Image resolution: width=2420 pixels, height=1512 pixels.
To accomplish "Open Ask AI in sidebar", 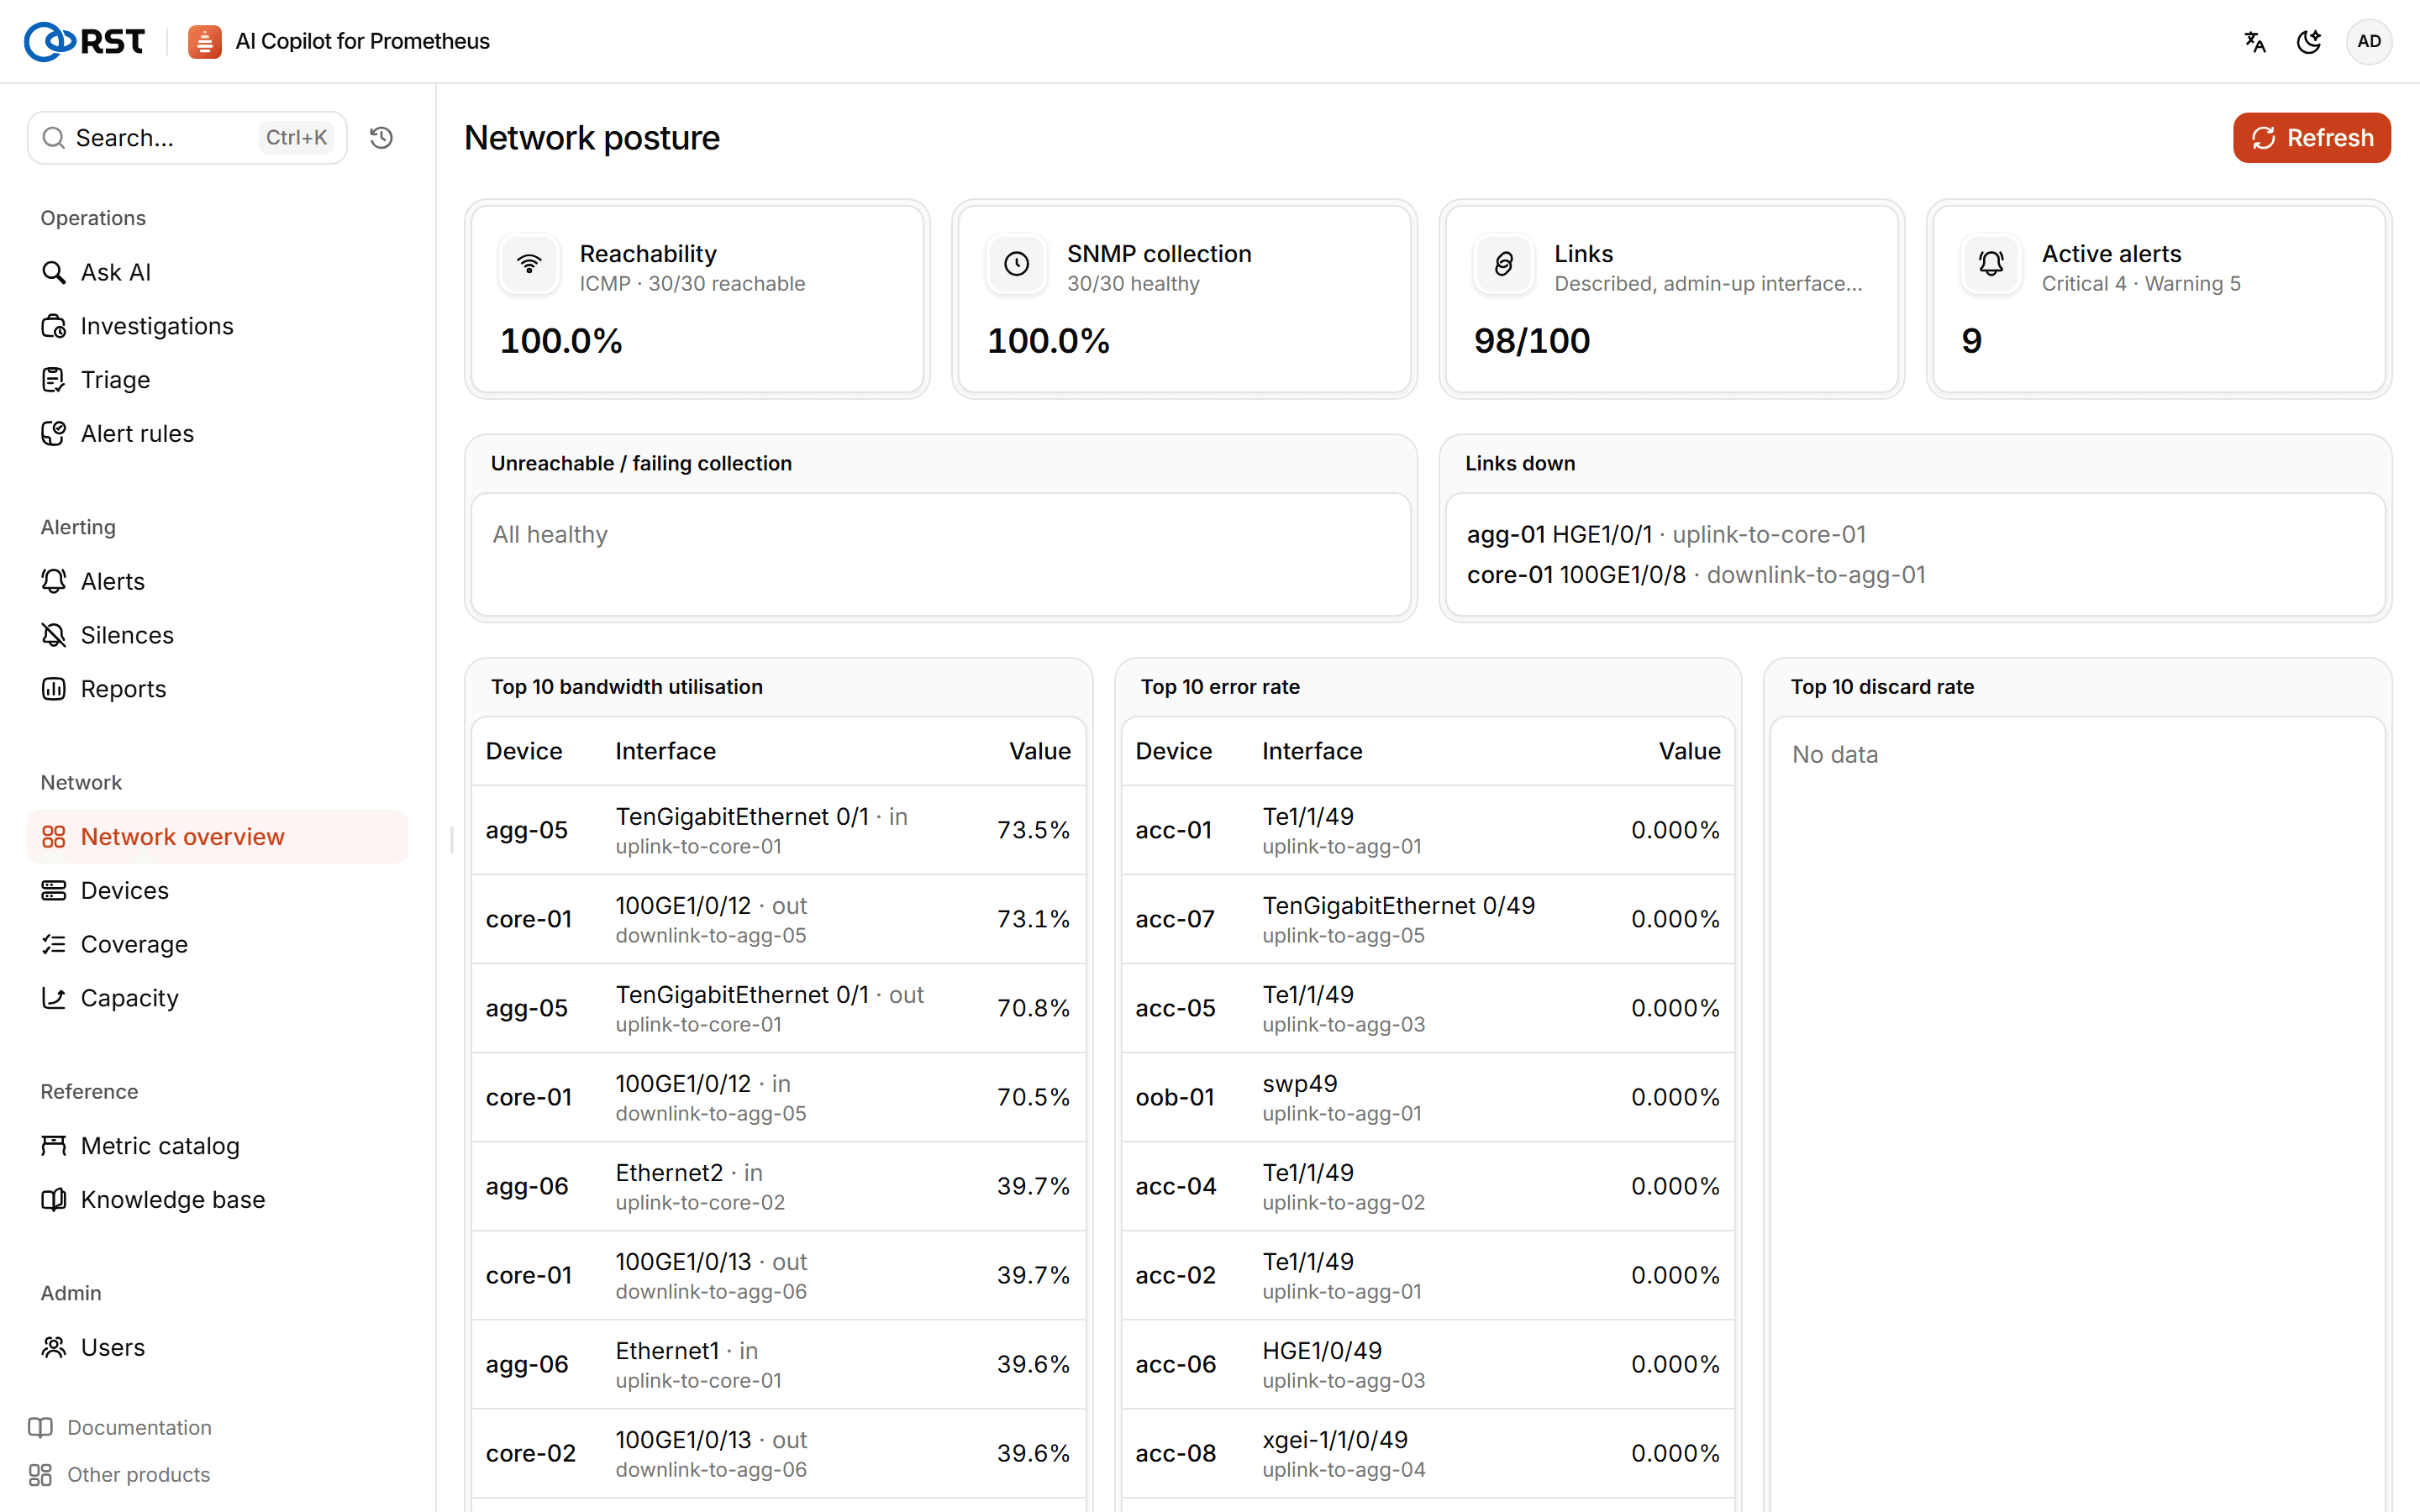I will 217,272.
